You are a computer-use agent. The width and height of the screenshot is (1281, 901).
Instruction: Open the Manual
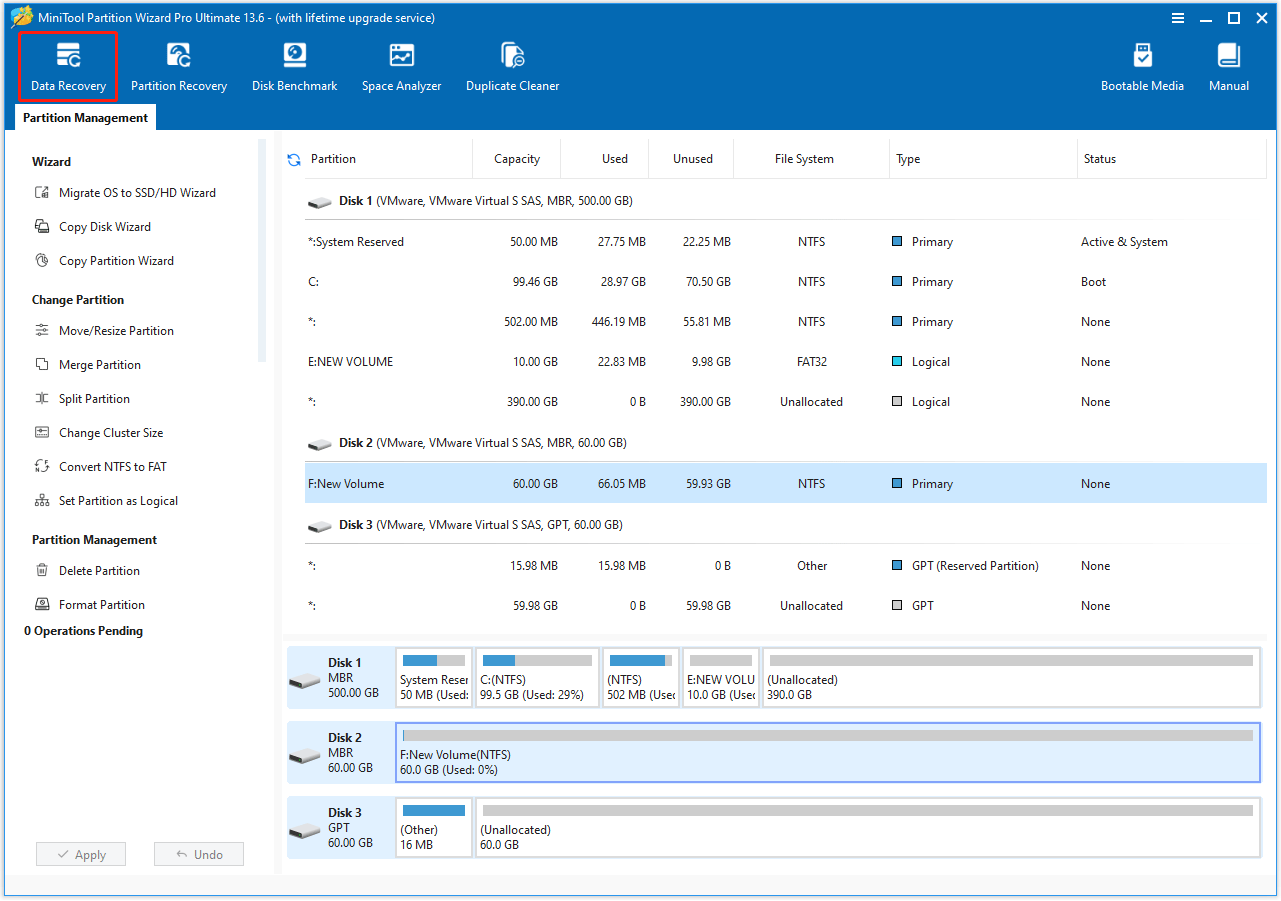(x=1228, y=65)
